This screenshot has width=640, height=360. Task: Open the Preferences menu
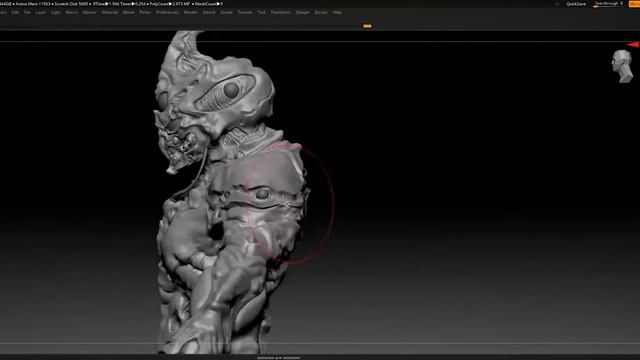click(167, 12)
